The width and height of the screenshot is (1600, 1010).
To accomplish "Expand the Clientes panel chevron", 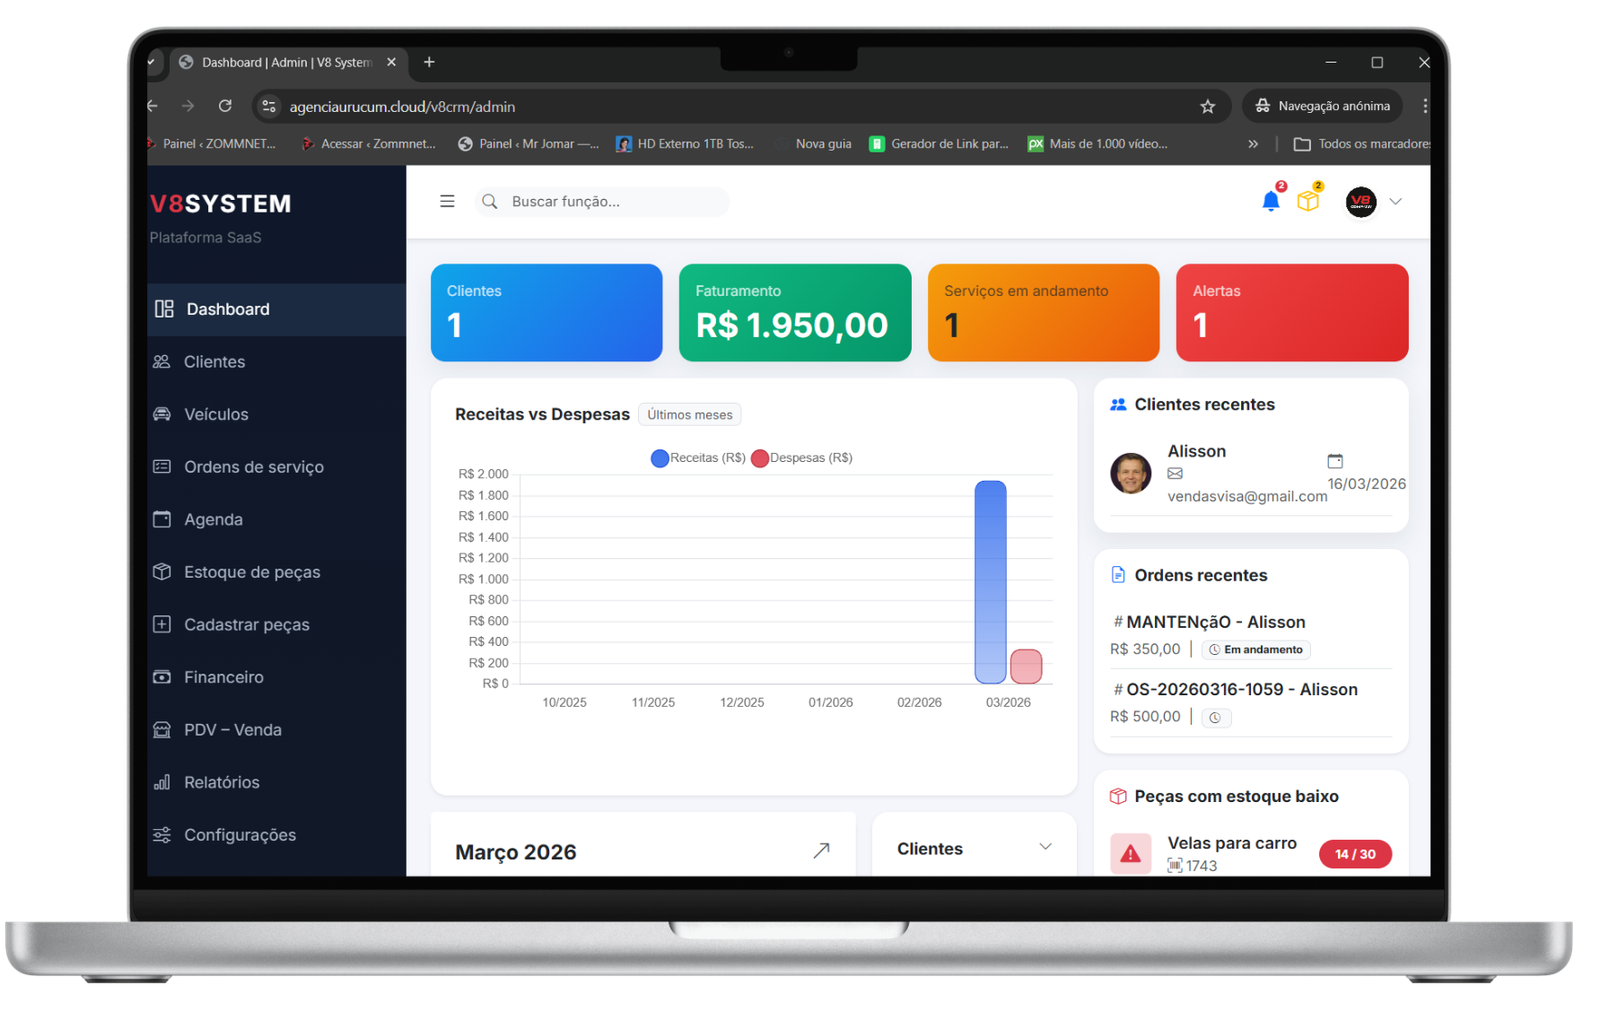I will point(1045,847).
